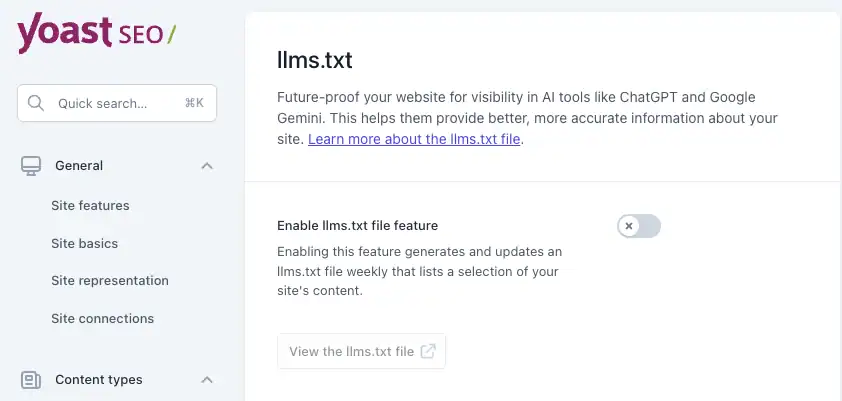842x401 pixels.
Task: Collapse the Content types chevron
Action: (207, 380)
